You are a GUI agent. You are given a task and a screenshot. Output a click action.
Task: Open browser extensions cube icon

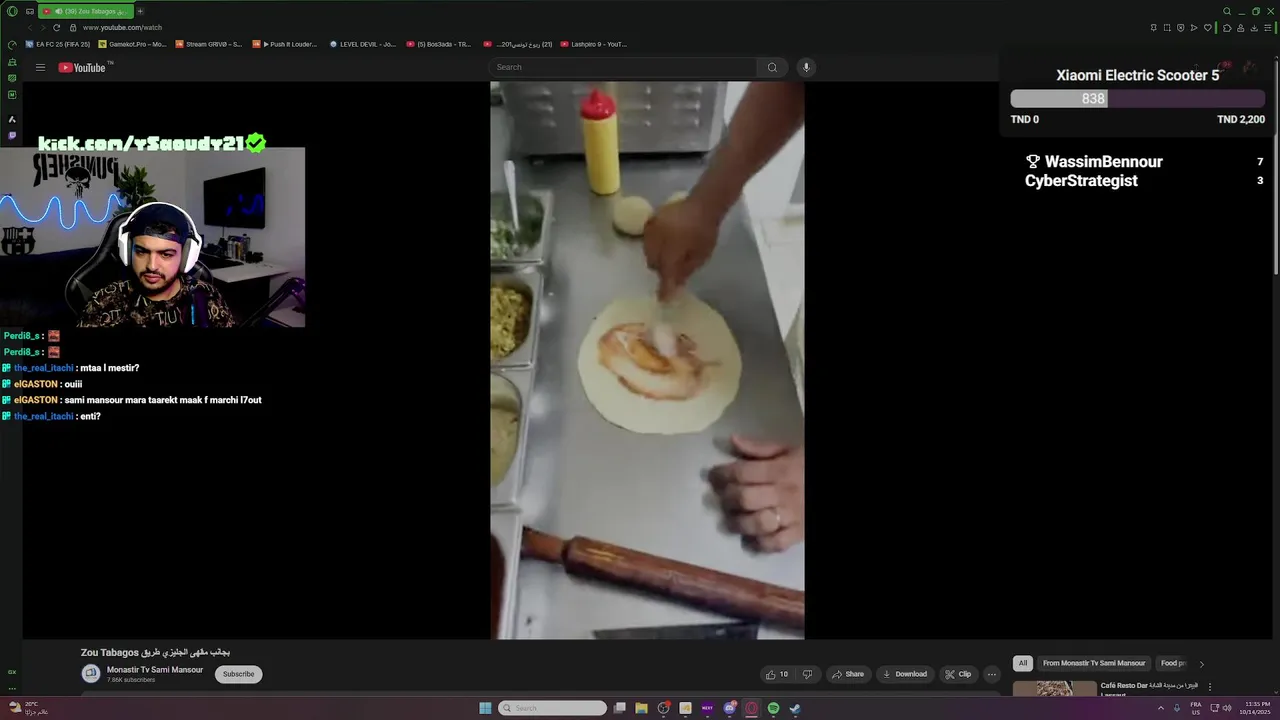coord(1227,28)
